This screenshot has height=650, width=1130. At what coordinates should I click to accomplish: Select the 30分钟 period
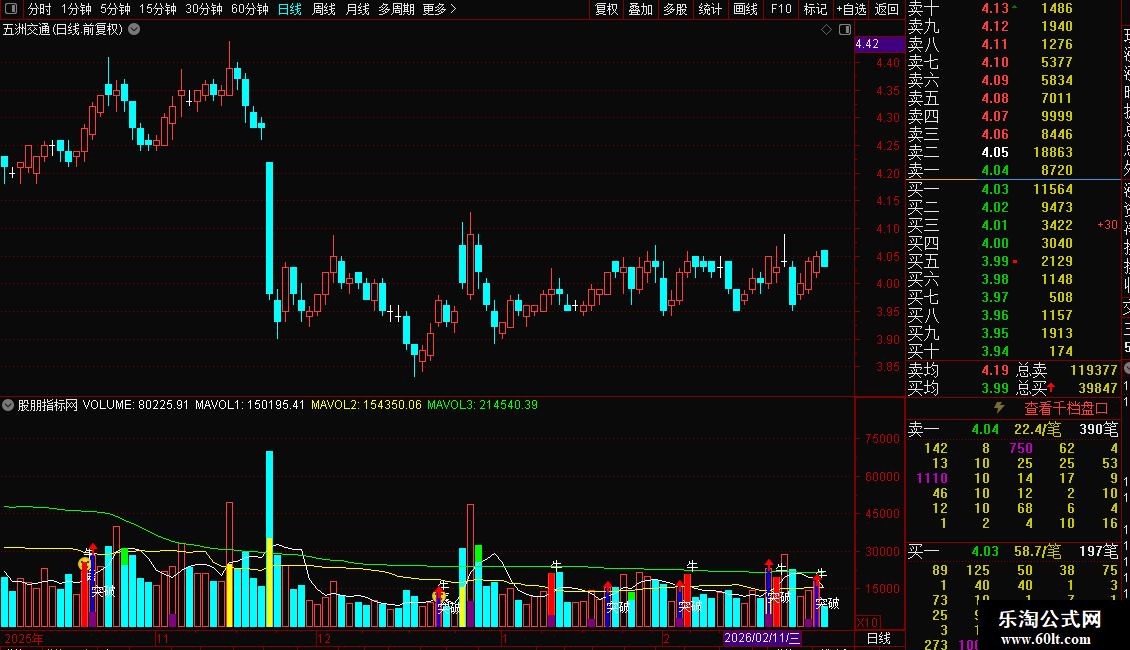point(203,9)
